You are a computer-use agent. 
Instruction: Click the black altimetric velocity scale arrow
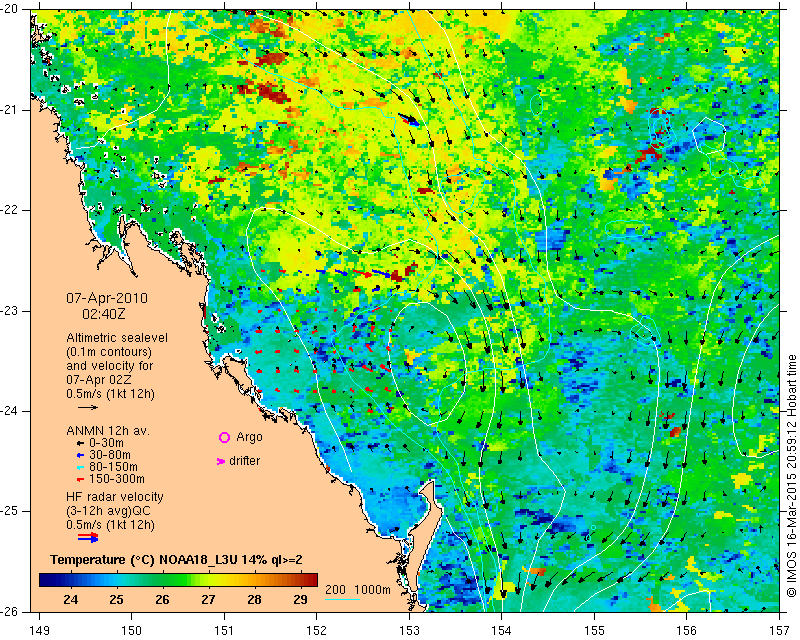[x=88, y=407]
